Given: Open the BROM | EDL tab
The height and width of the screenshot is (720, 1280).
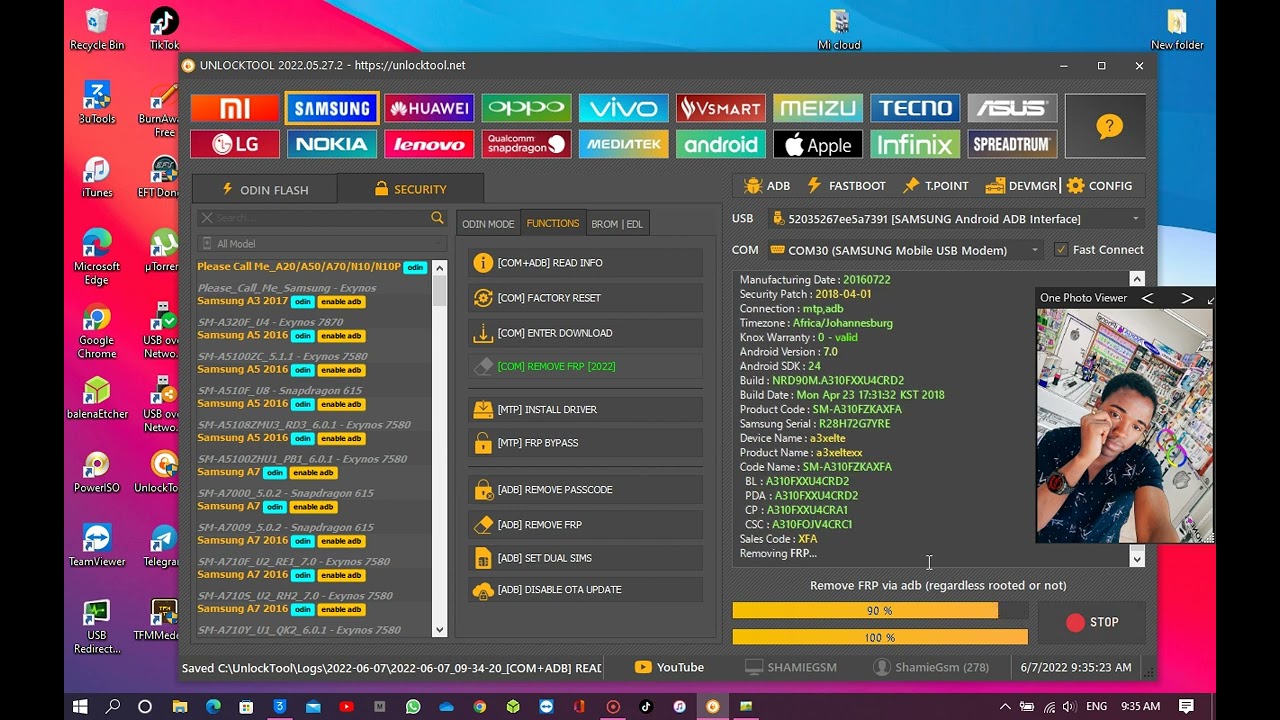Looking at the screenshot, I should [617, 224].
